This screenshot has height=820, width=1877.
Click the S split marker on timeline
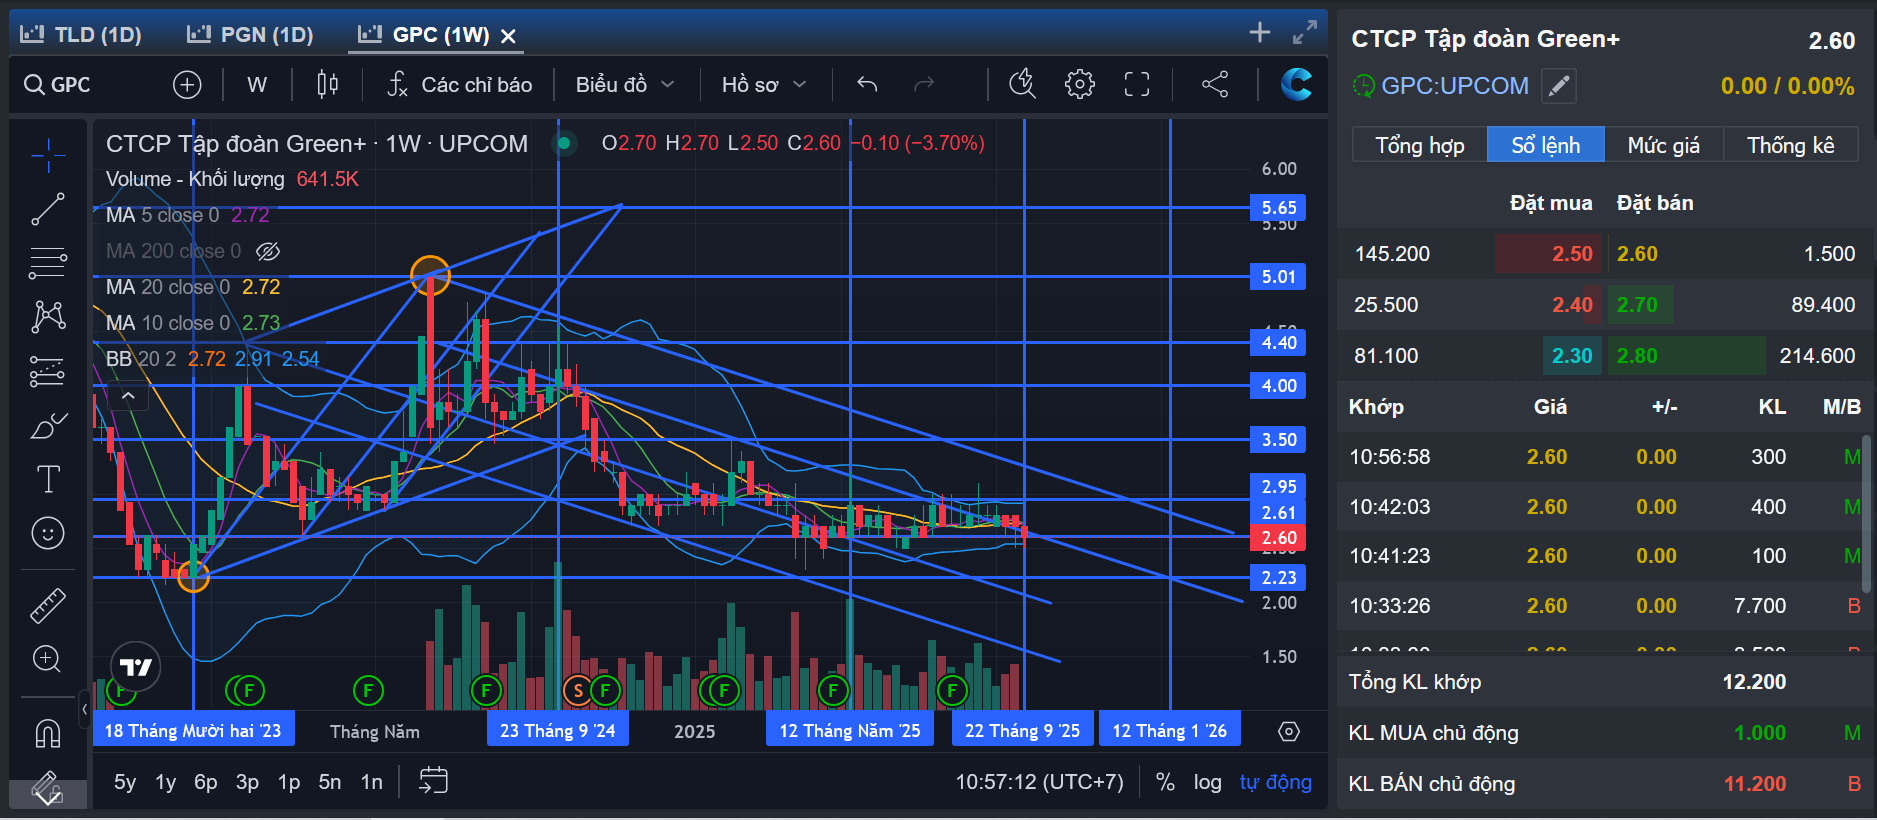[577, 690]
